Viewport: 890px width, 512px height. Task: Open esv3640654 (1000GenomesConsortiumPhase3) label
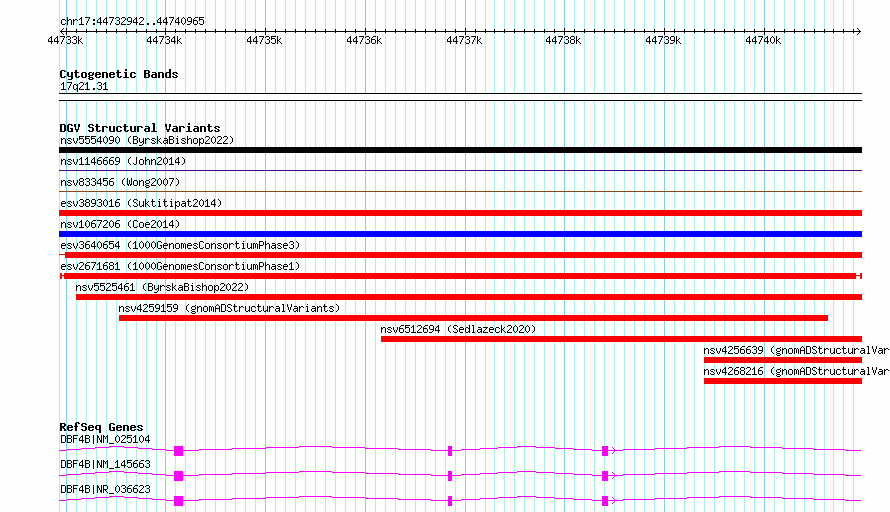pos(179,245)
